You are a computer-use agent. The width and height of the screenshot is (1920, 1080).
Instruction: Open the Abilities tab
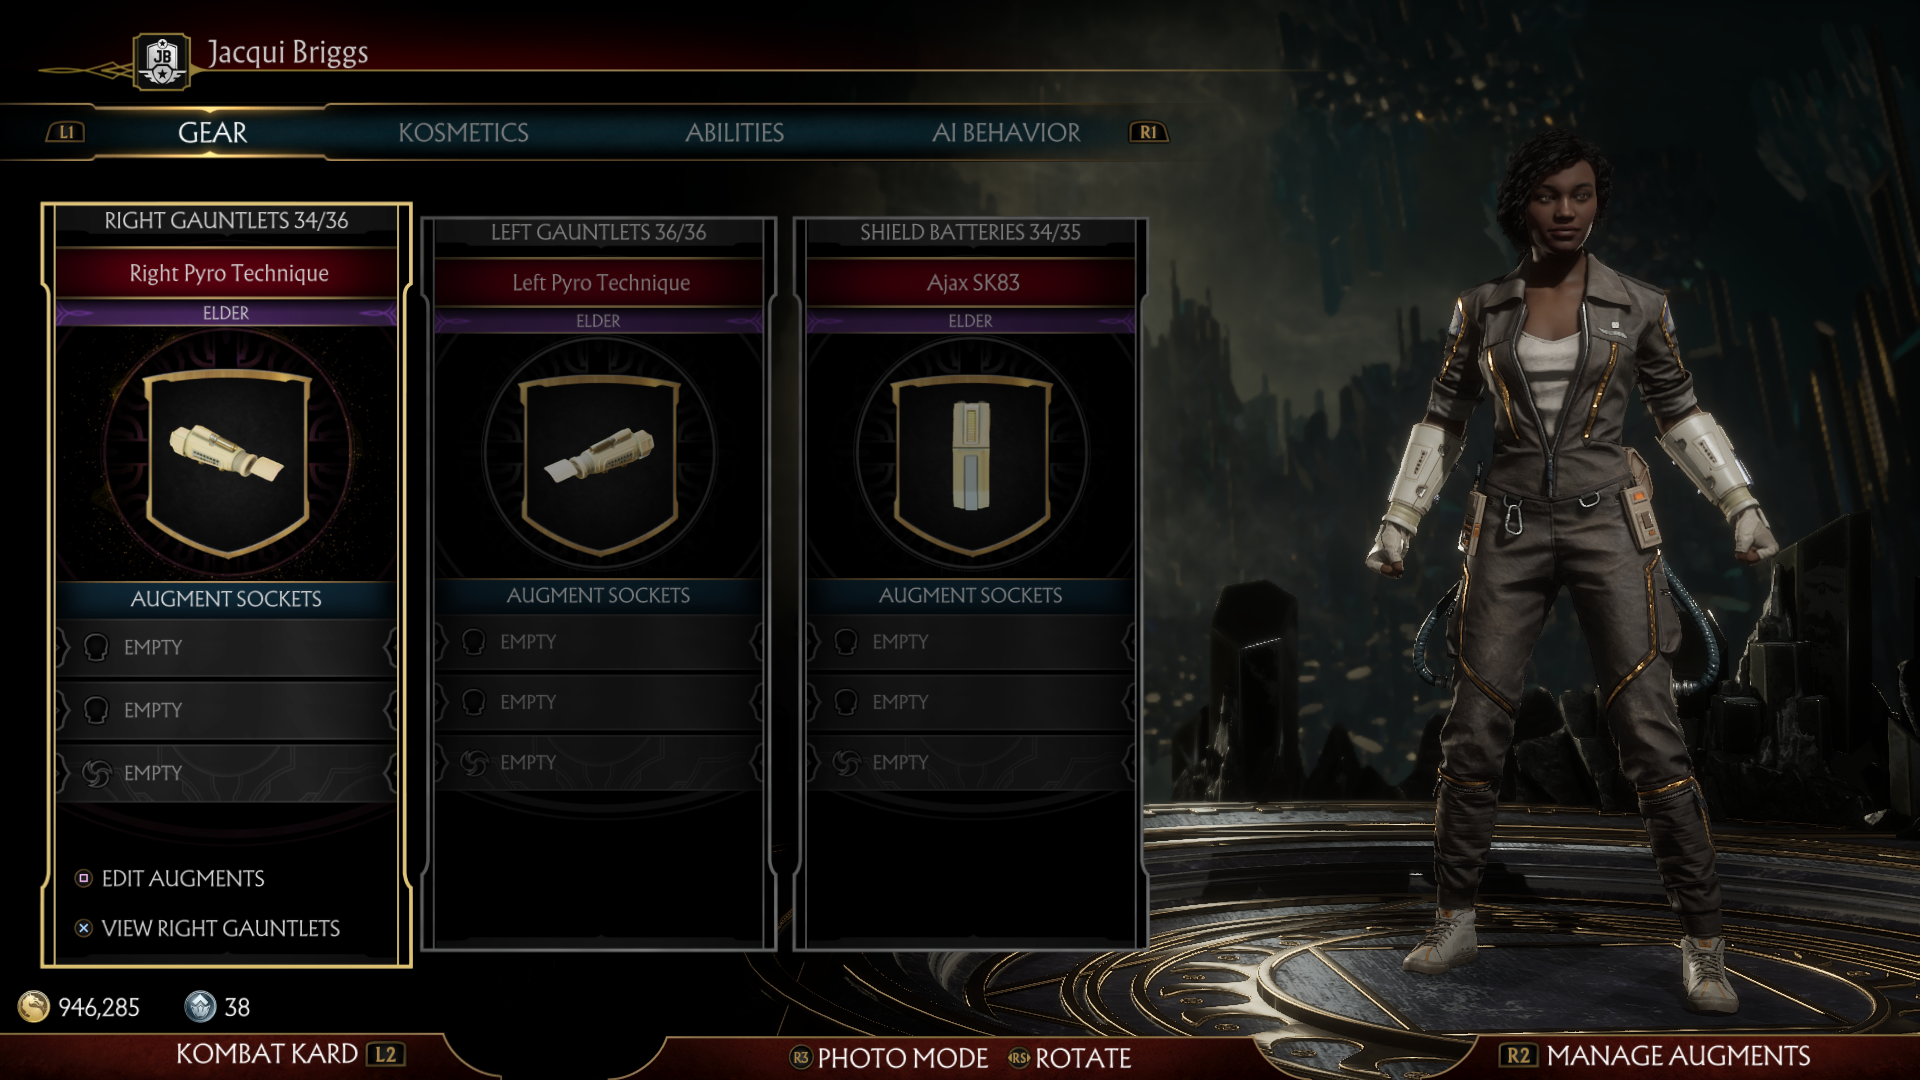click(x=734, y=132)
